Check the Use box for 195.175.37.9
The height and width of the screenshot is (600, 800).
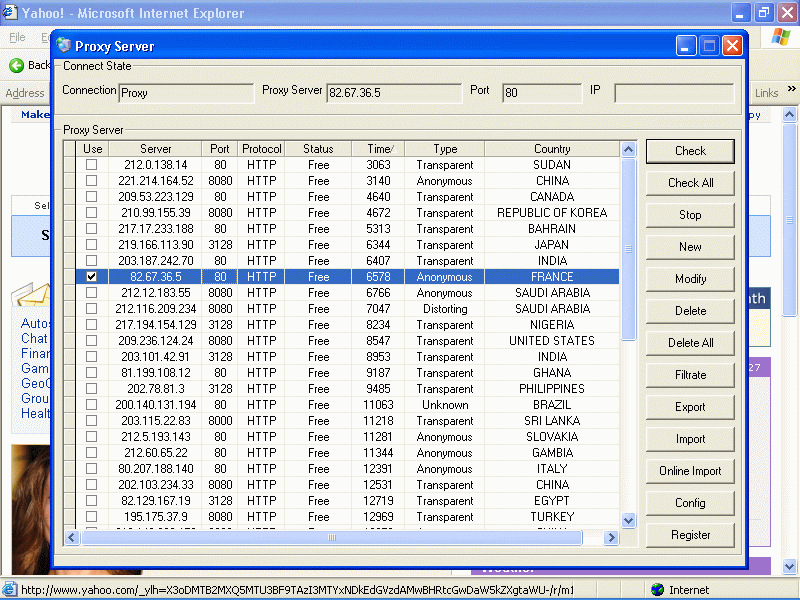tap(91, 516)
